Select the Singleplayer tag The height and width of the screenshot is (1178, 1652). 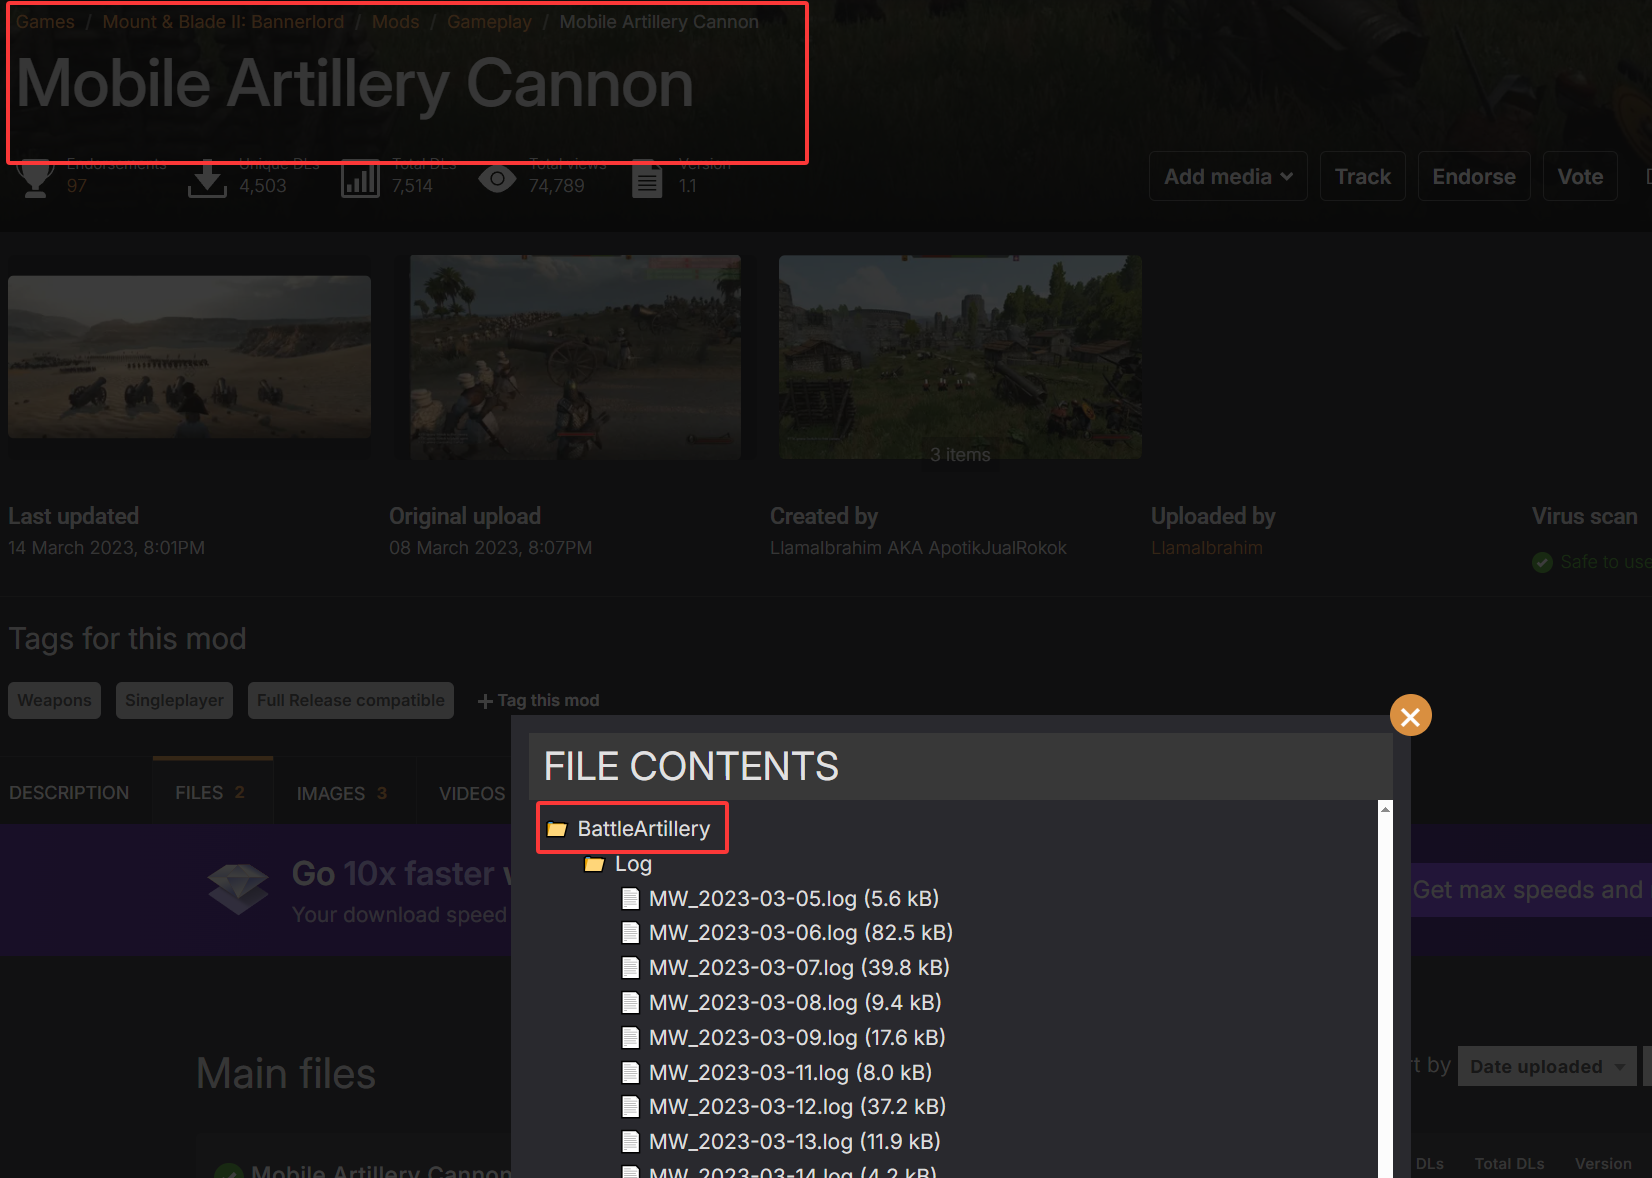point(174,700)
